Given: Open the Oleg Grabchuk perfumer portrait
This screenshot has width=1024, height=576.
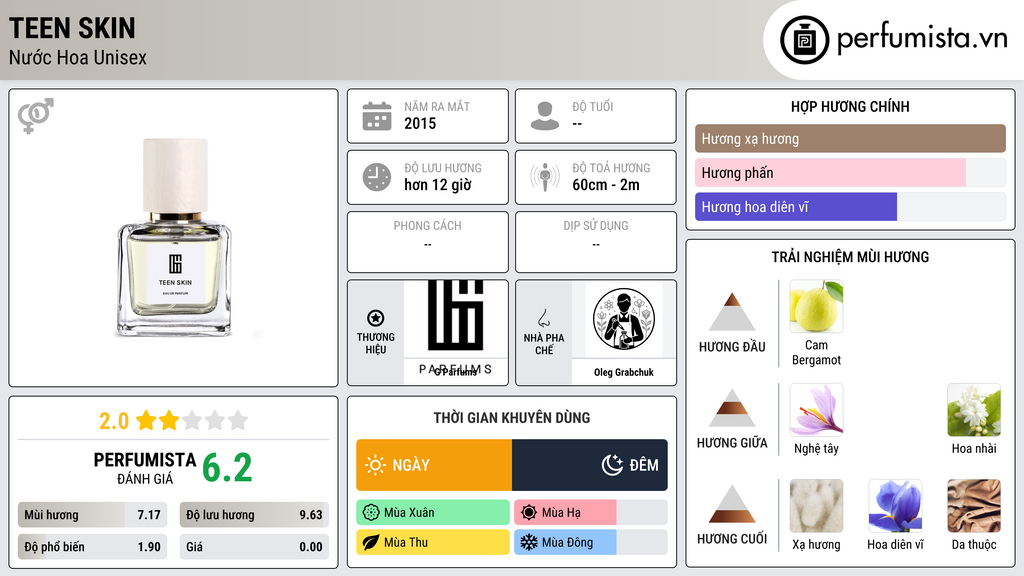Looking at the screenshot, I should point(624,319).
